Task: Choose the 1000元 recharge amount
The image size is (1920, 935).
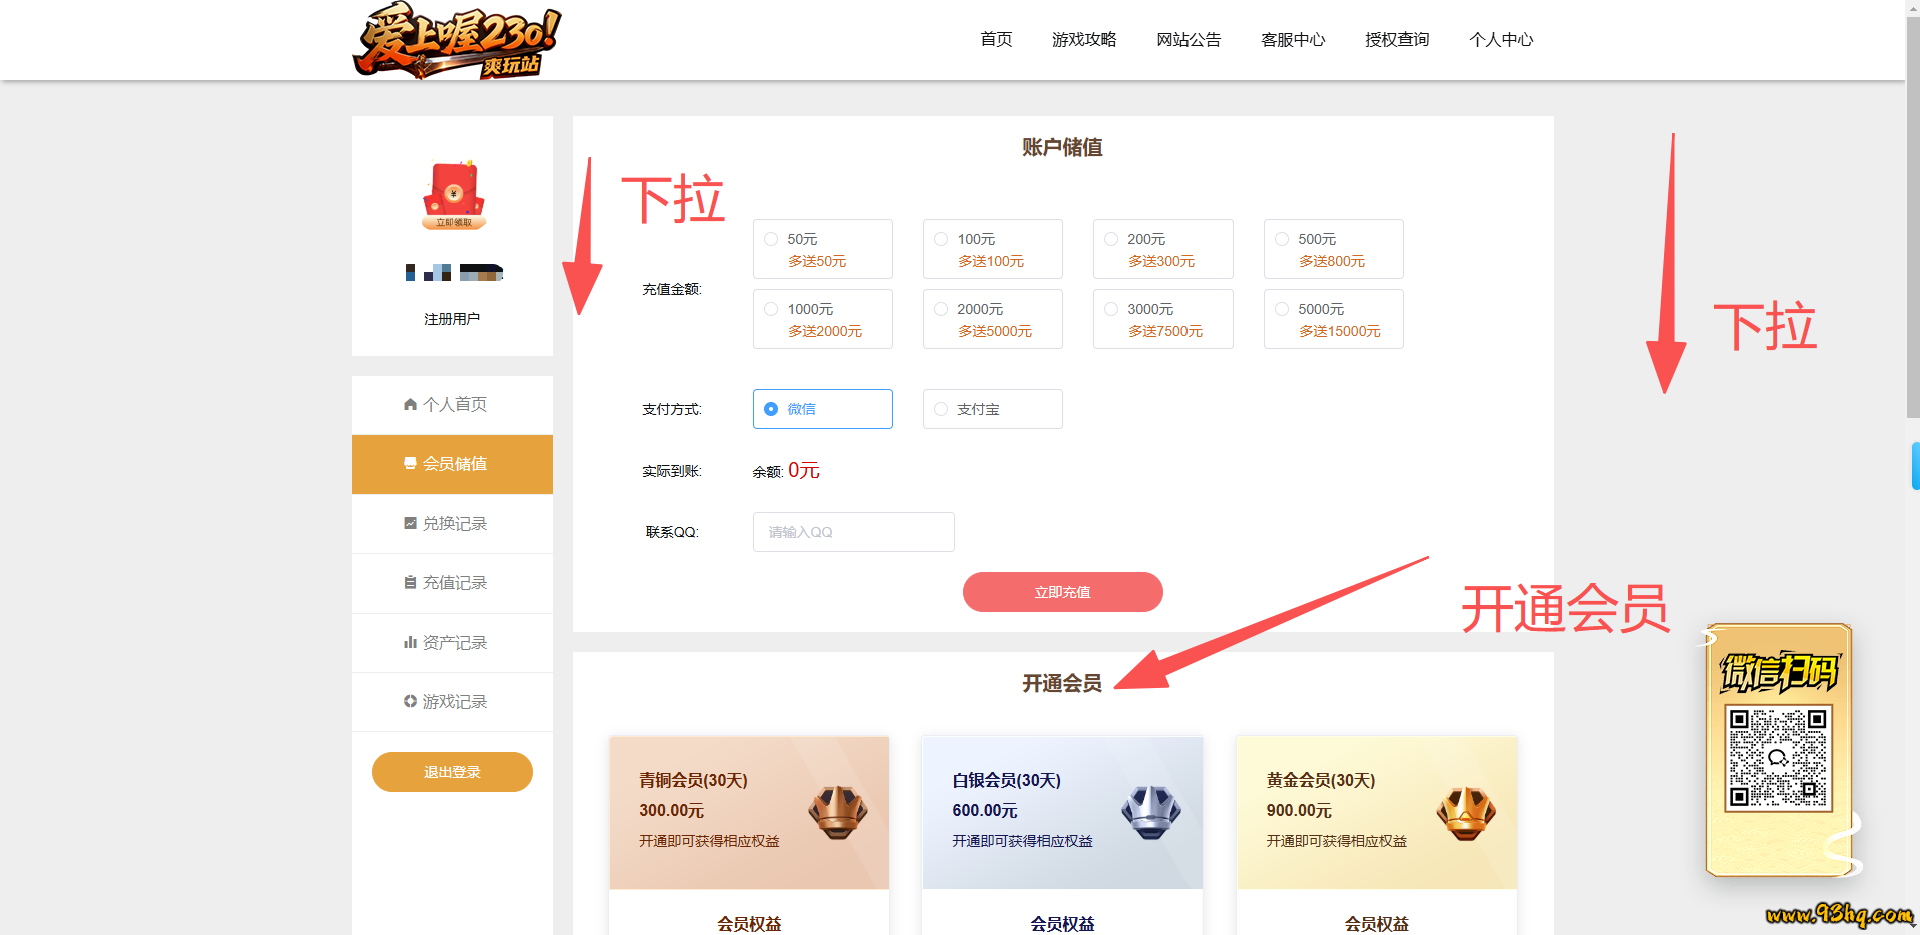Action: [x=822, y=319]
